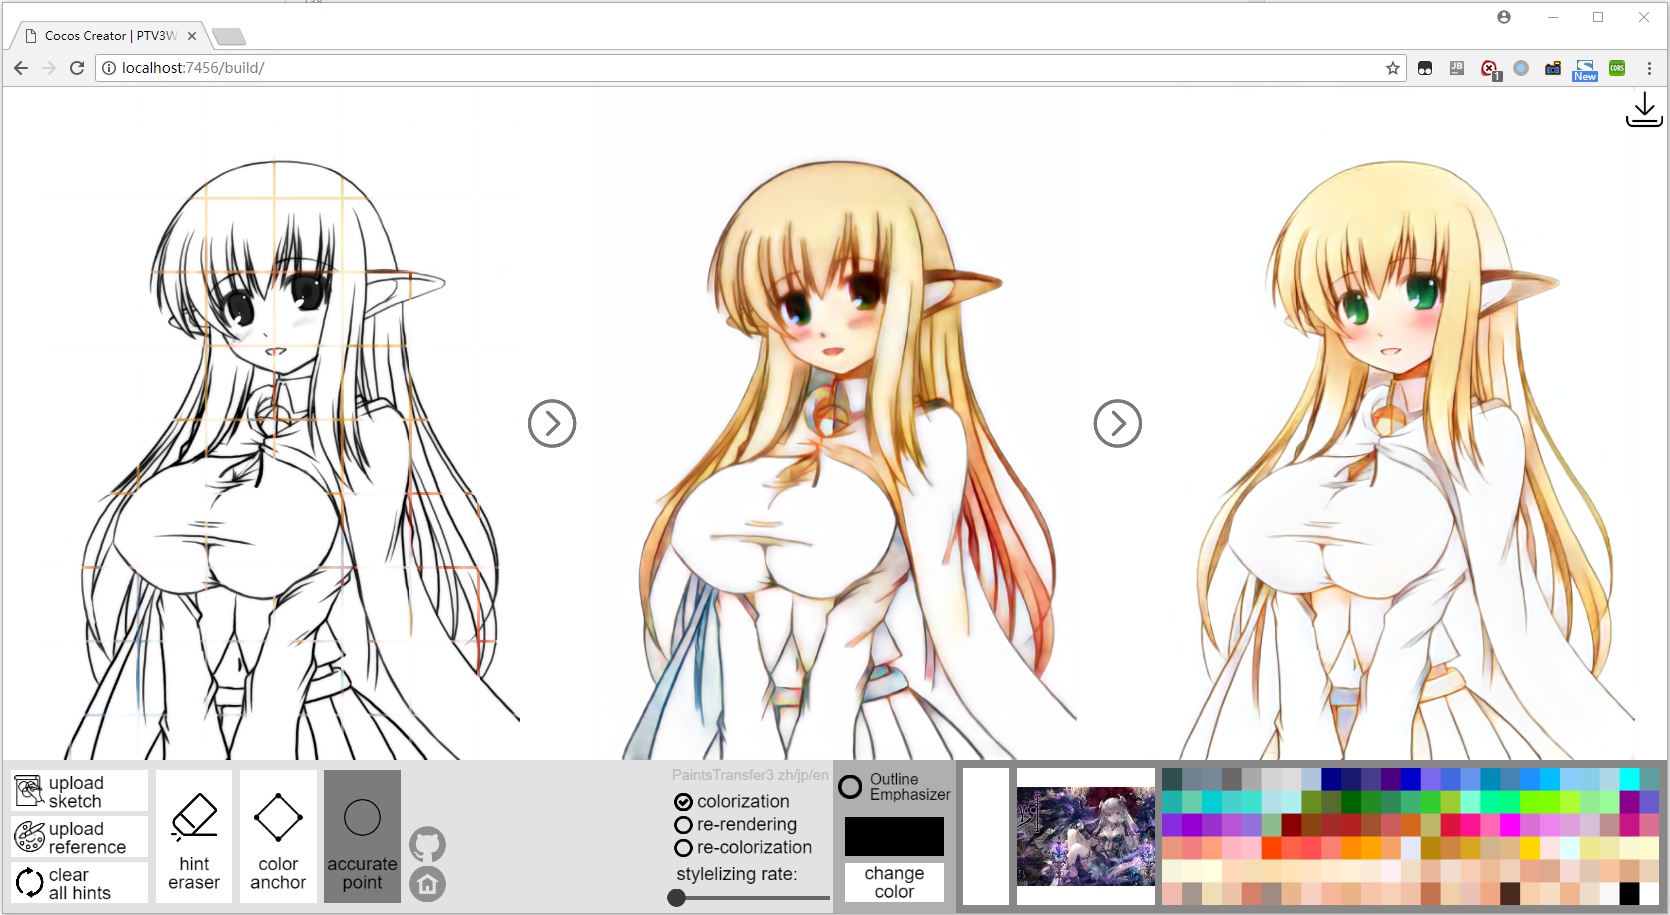
Task: View site information icon in address bar
Action: [109, 68]
